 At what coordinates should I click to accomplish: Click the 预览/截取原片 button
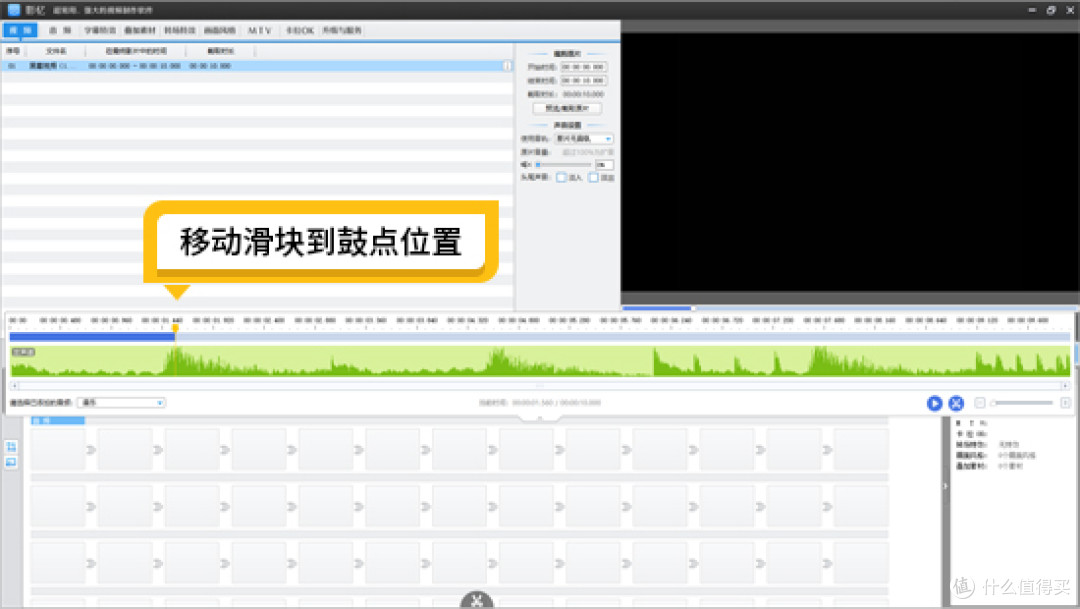(x=567, y=108)
